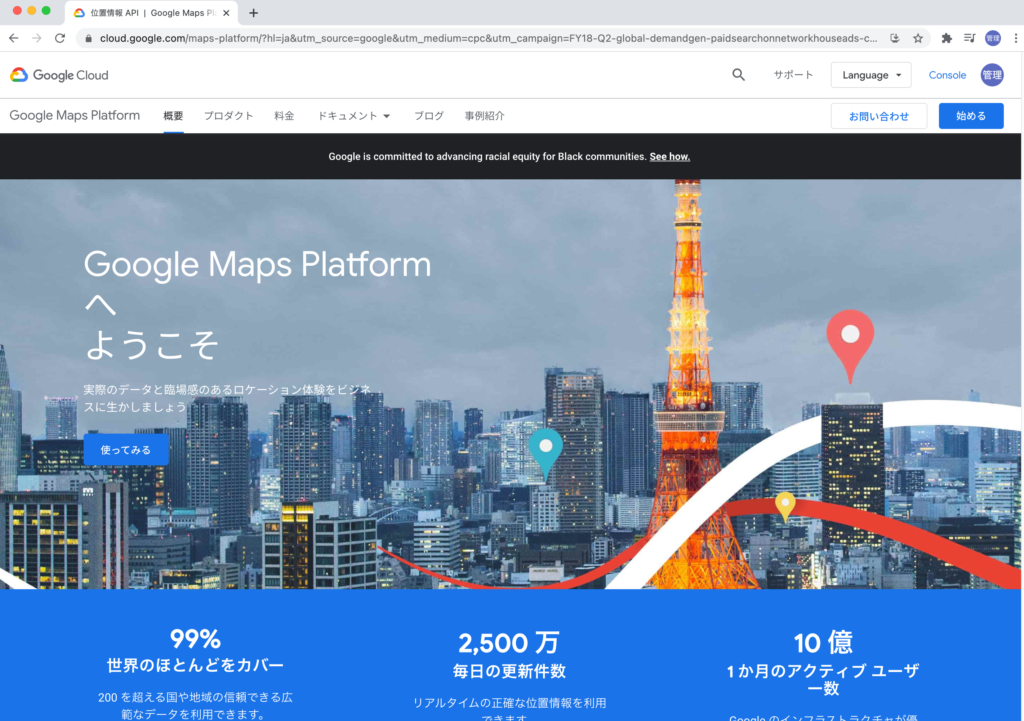Open the Language dropdown
This screenshot has height=721, width=1024.
(x=871, y=75)
